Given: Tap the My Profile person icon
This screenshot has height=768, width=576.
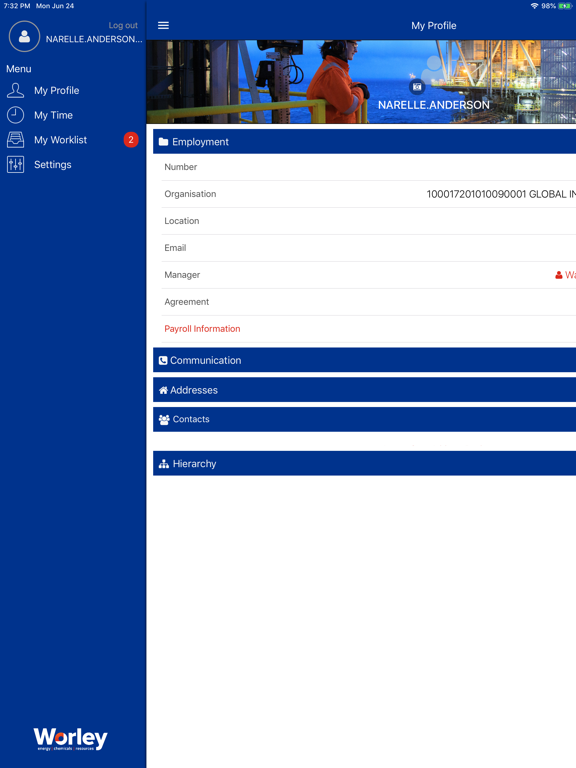Looking at the screenshot, I should pyautogui.click(x=15, y=90).
